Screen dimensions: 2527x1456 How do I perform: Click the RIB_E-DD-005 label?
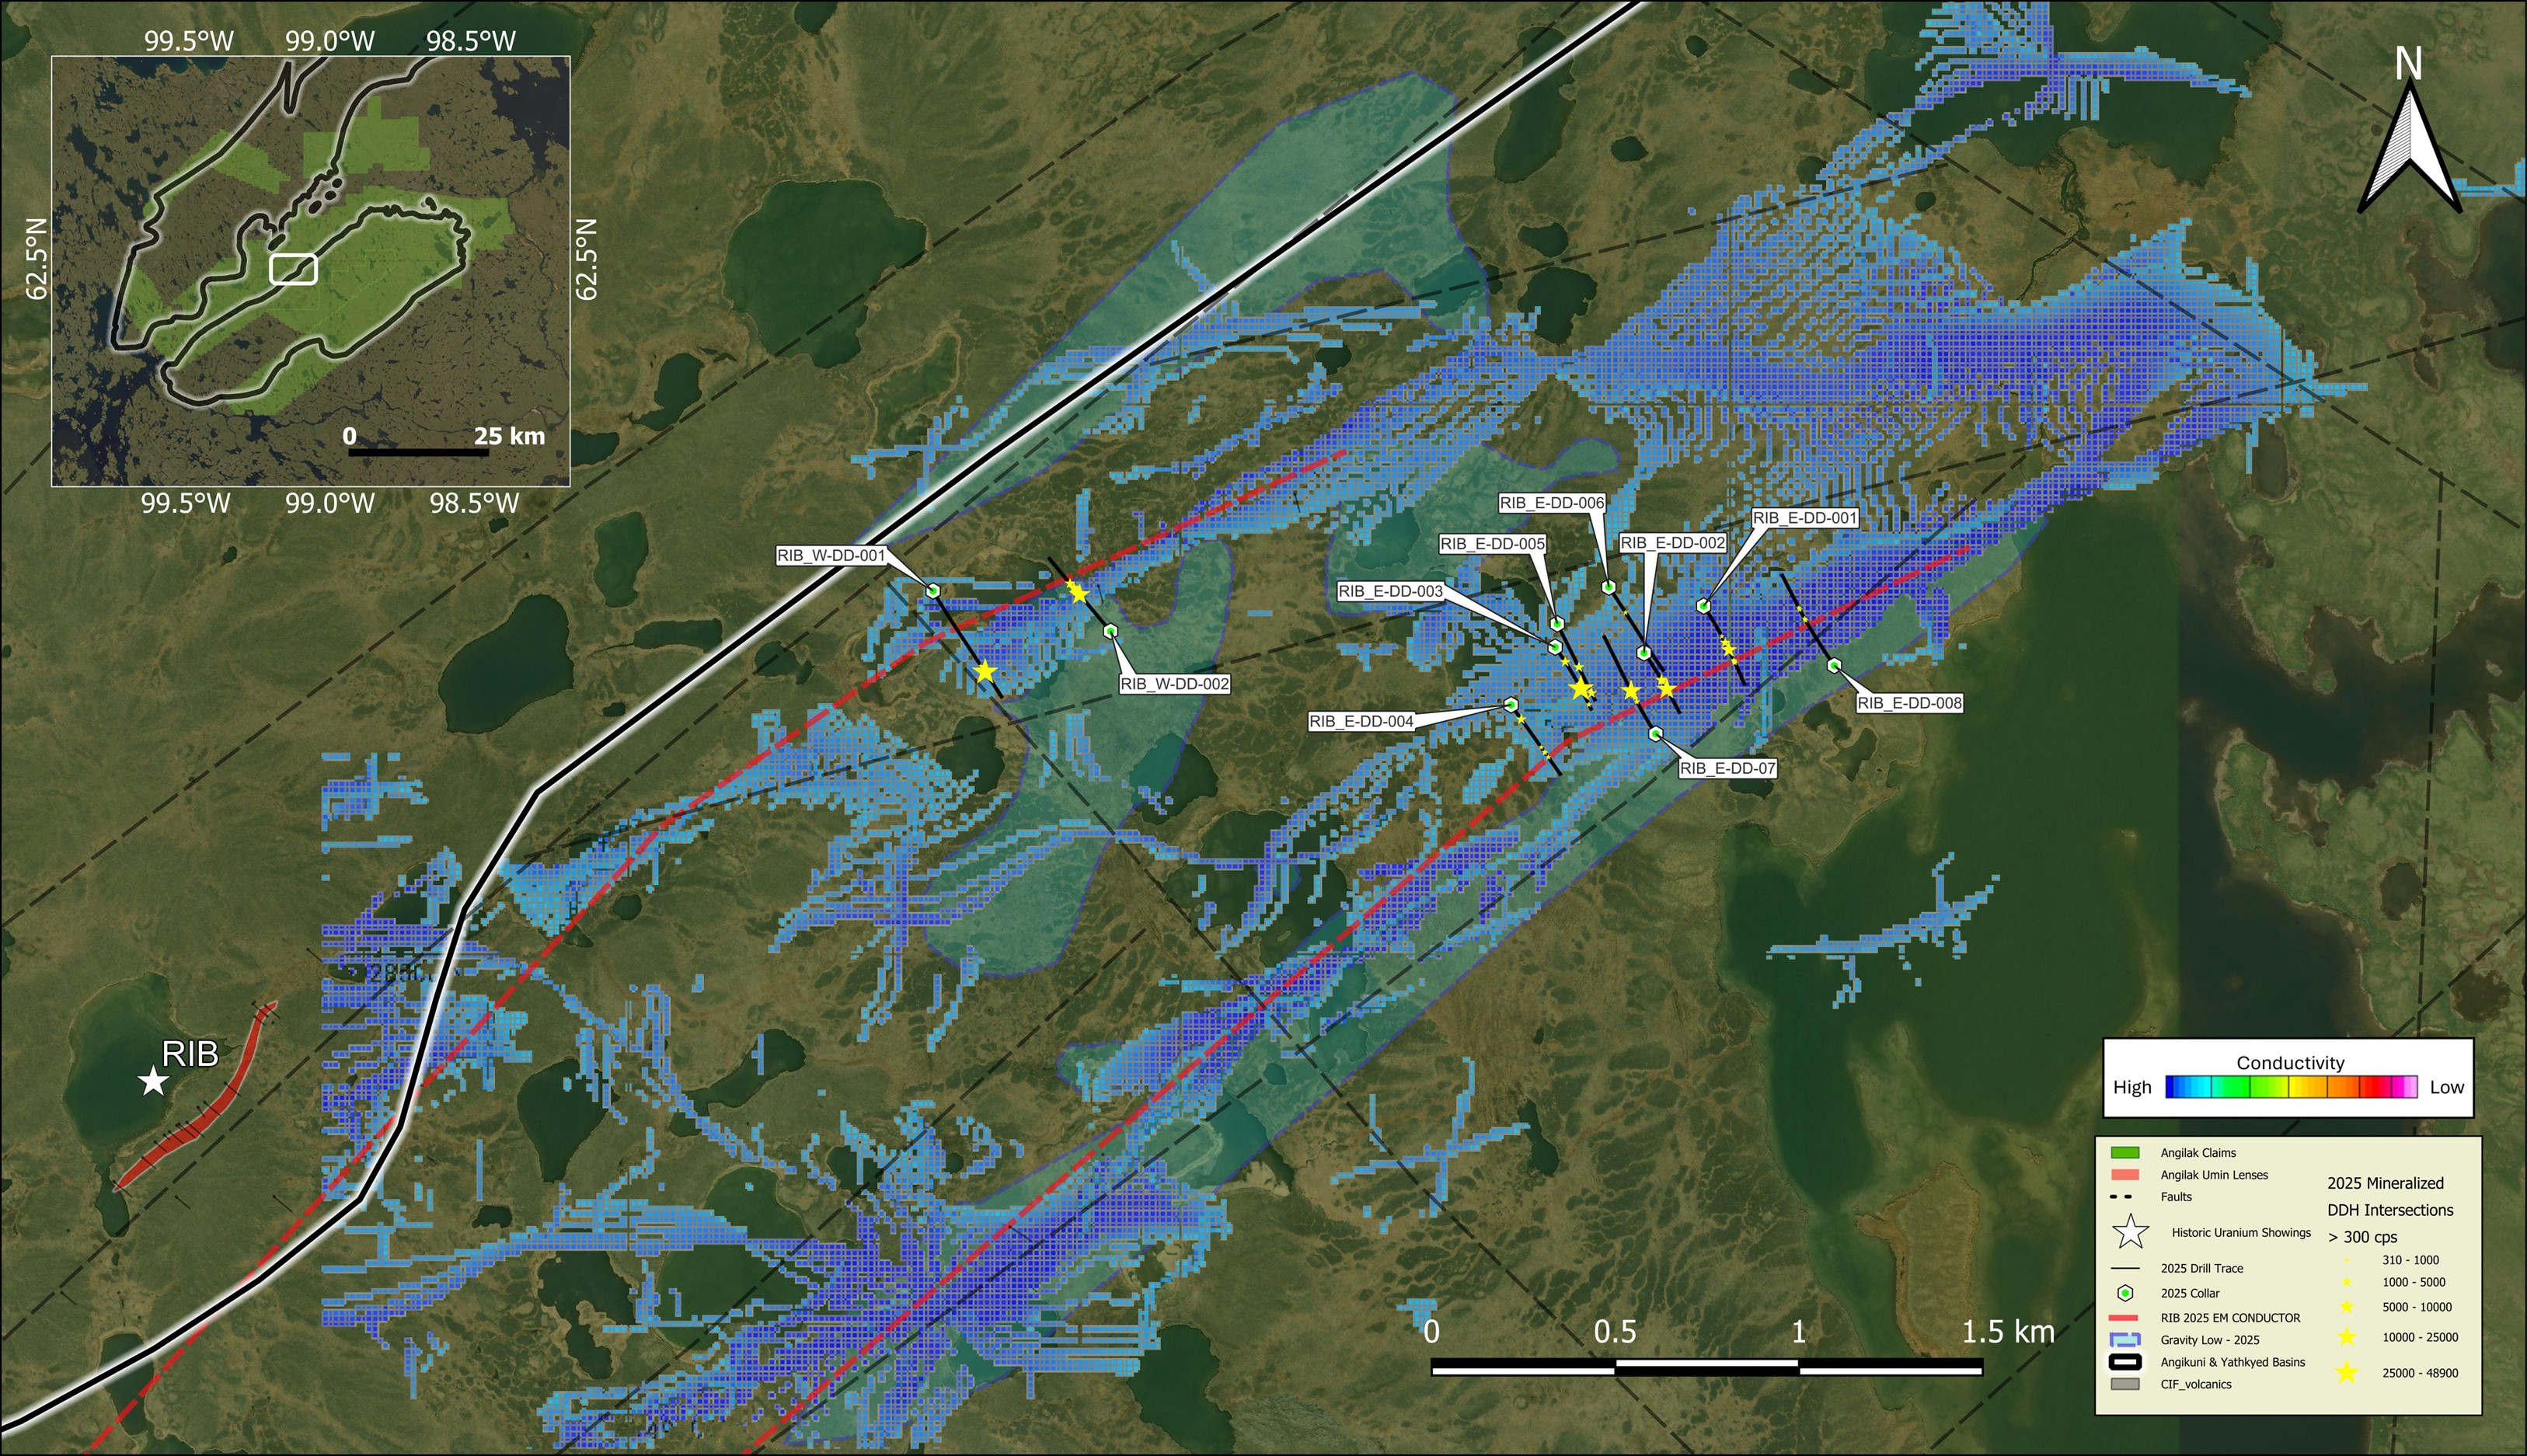[x=1493, y=544]
